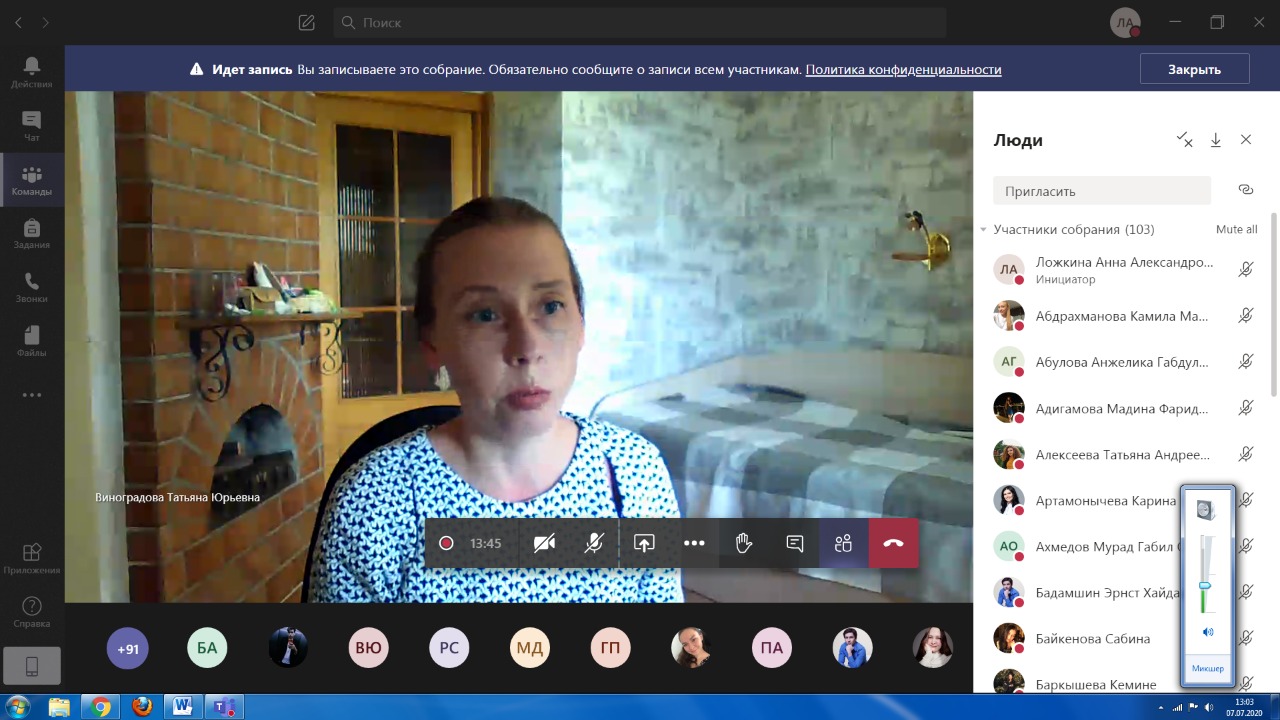Switch to the Assignments tab in sidebar
This screenshot has height=720, width=1280.
pos(32,234)
